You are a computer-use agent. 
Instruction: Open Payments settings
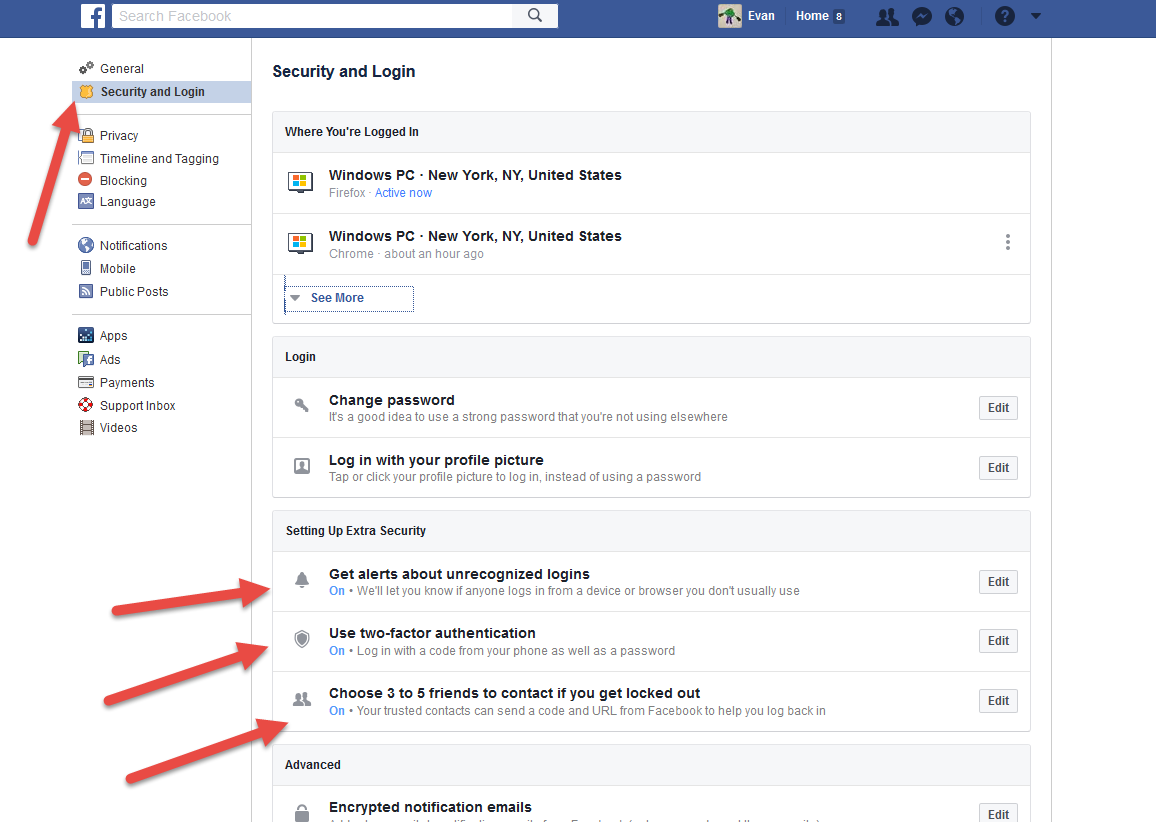click(127, 383)
